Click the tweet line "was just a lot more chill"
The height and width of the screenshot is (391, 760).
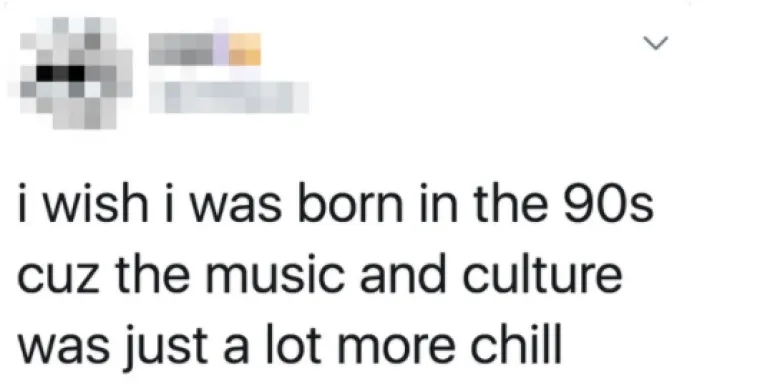click(290, 343)
